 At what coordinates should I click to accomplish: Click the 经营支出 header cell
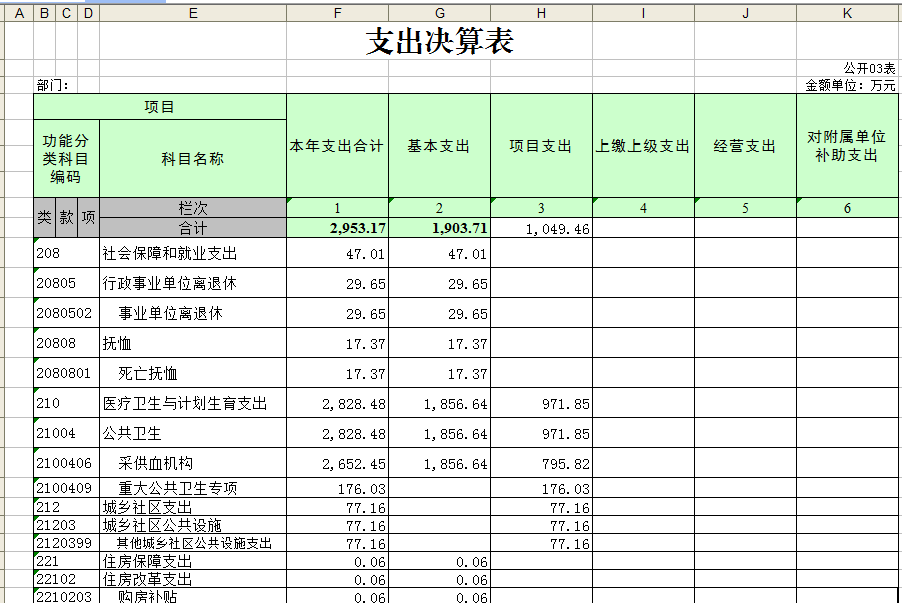(x=745, y=146)
